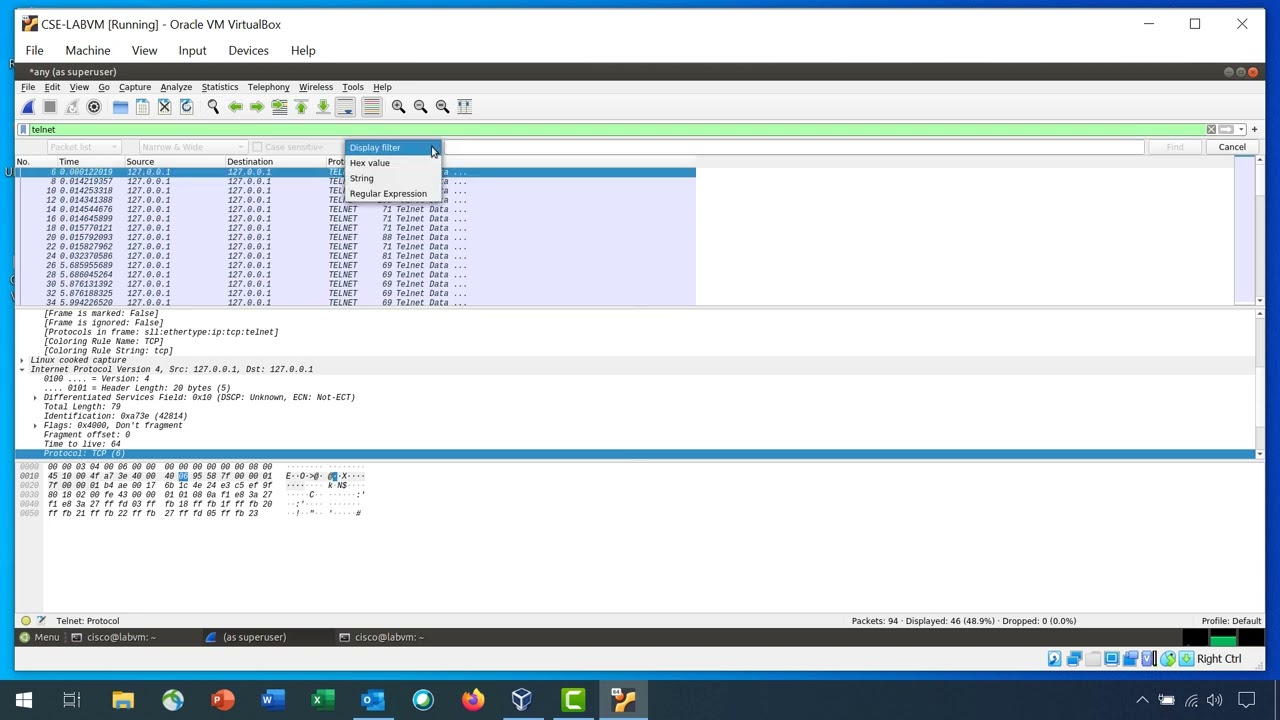Screen dimensions: 1280x720
Task: Clear the telnet display filter
Action: [1211, 129]
